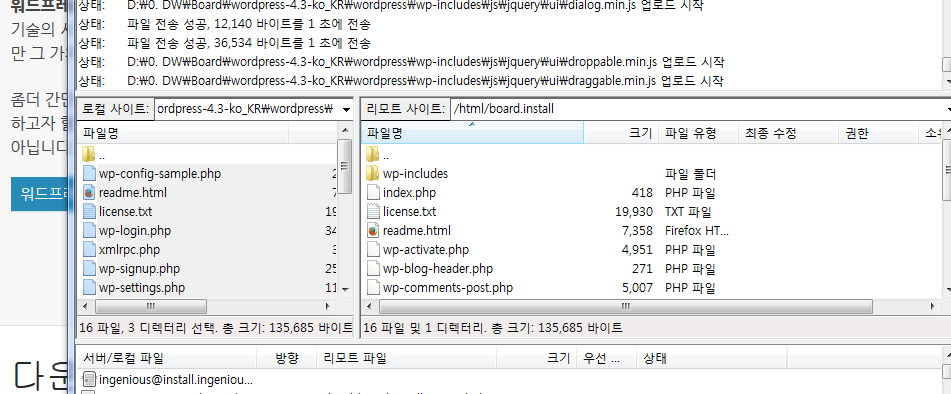This screenshot has height=394, width=951.
Task: Click server icon for ingenious@install queue entry
Action: click(89, 379)
